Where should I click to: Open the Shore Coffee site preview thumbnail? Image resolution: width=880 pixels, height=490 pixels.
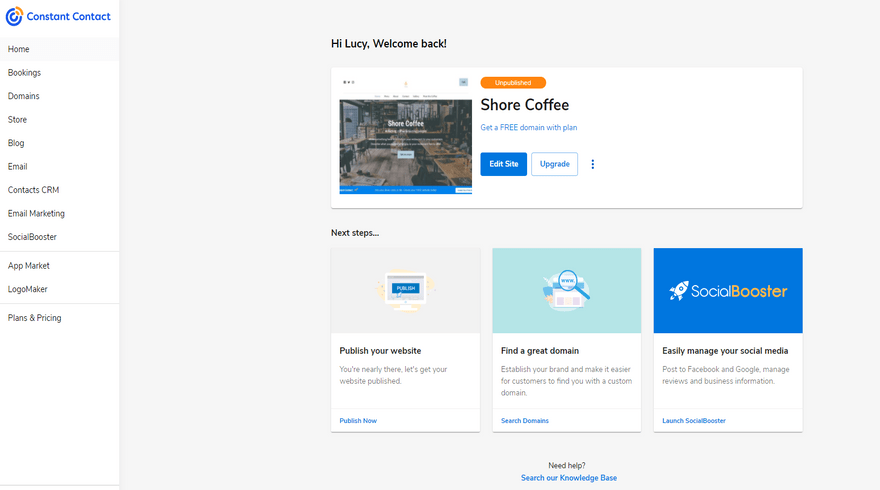coord(405,136)
